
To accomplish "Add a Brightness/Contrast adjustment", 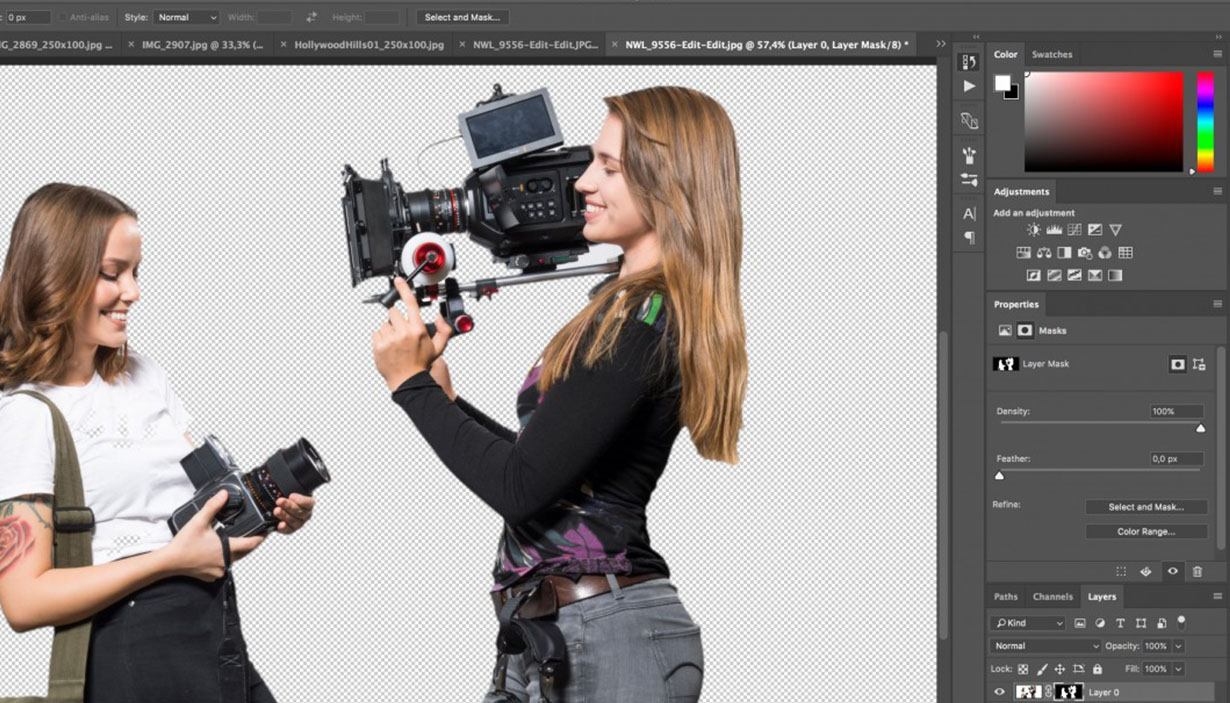I will click(x=1033, y=230).
